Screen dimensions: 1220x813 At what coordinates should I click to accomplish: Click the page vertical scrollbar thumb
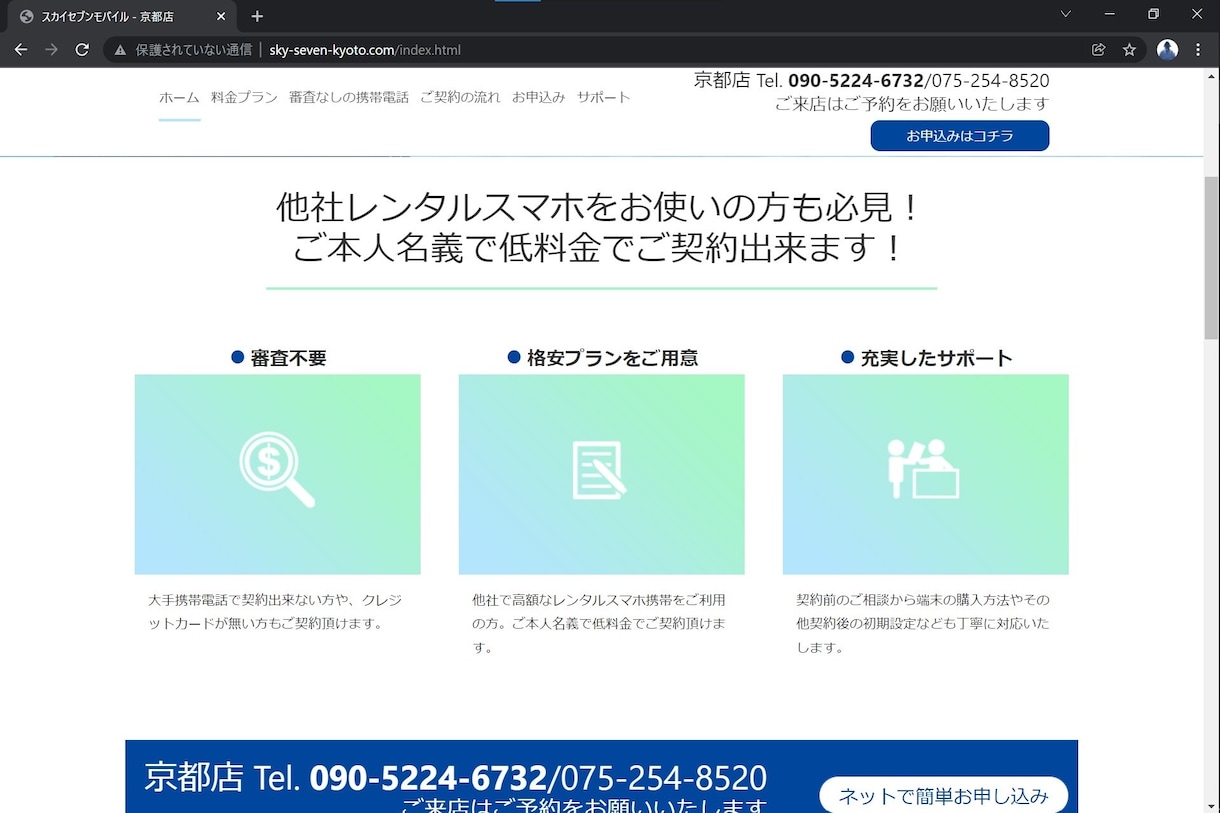pos(1211,258)
